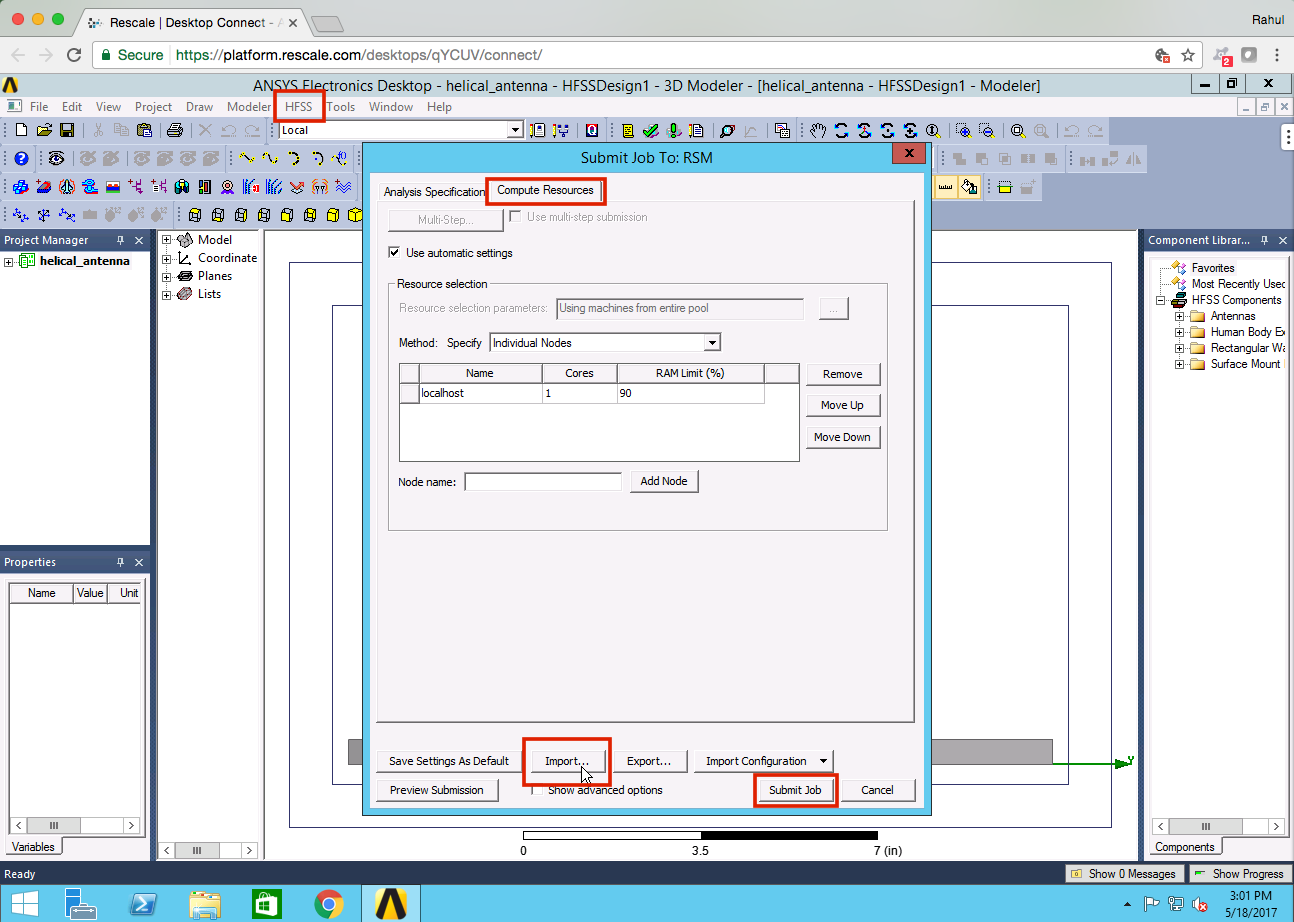Select the Compute Resources tab
1294x922 pixels.
pos(545,190)
